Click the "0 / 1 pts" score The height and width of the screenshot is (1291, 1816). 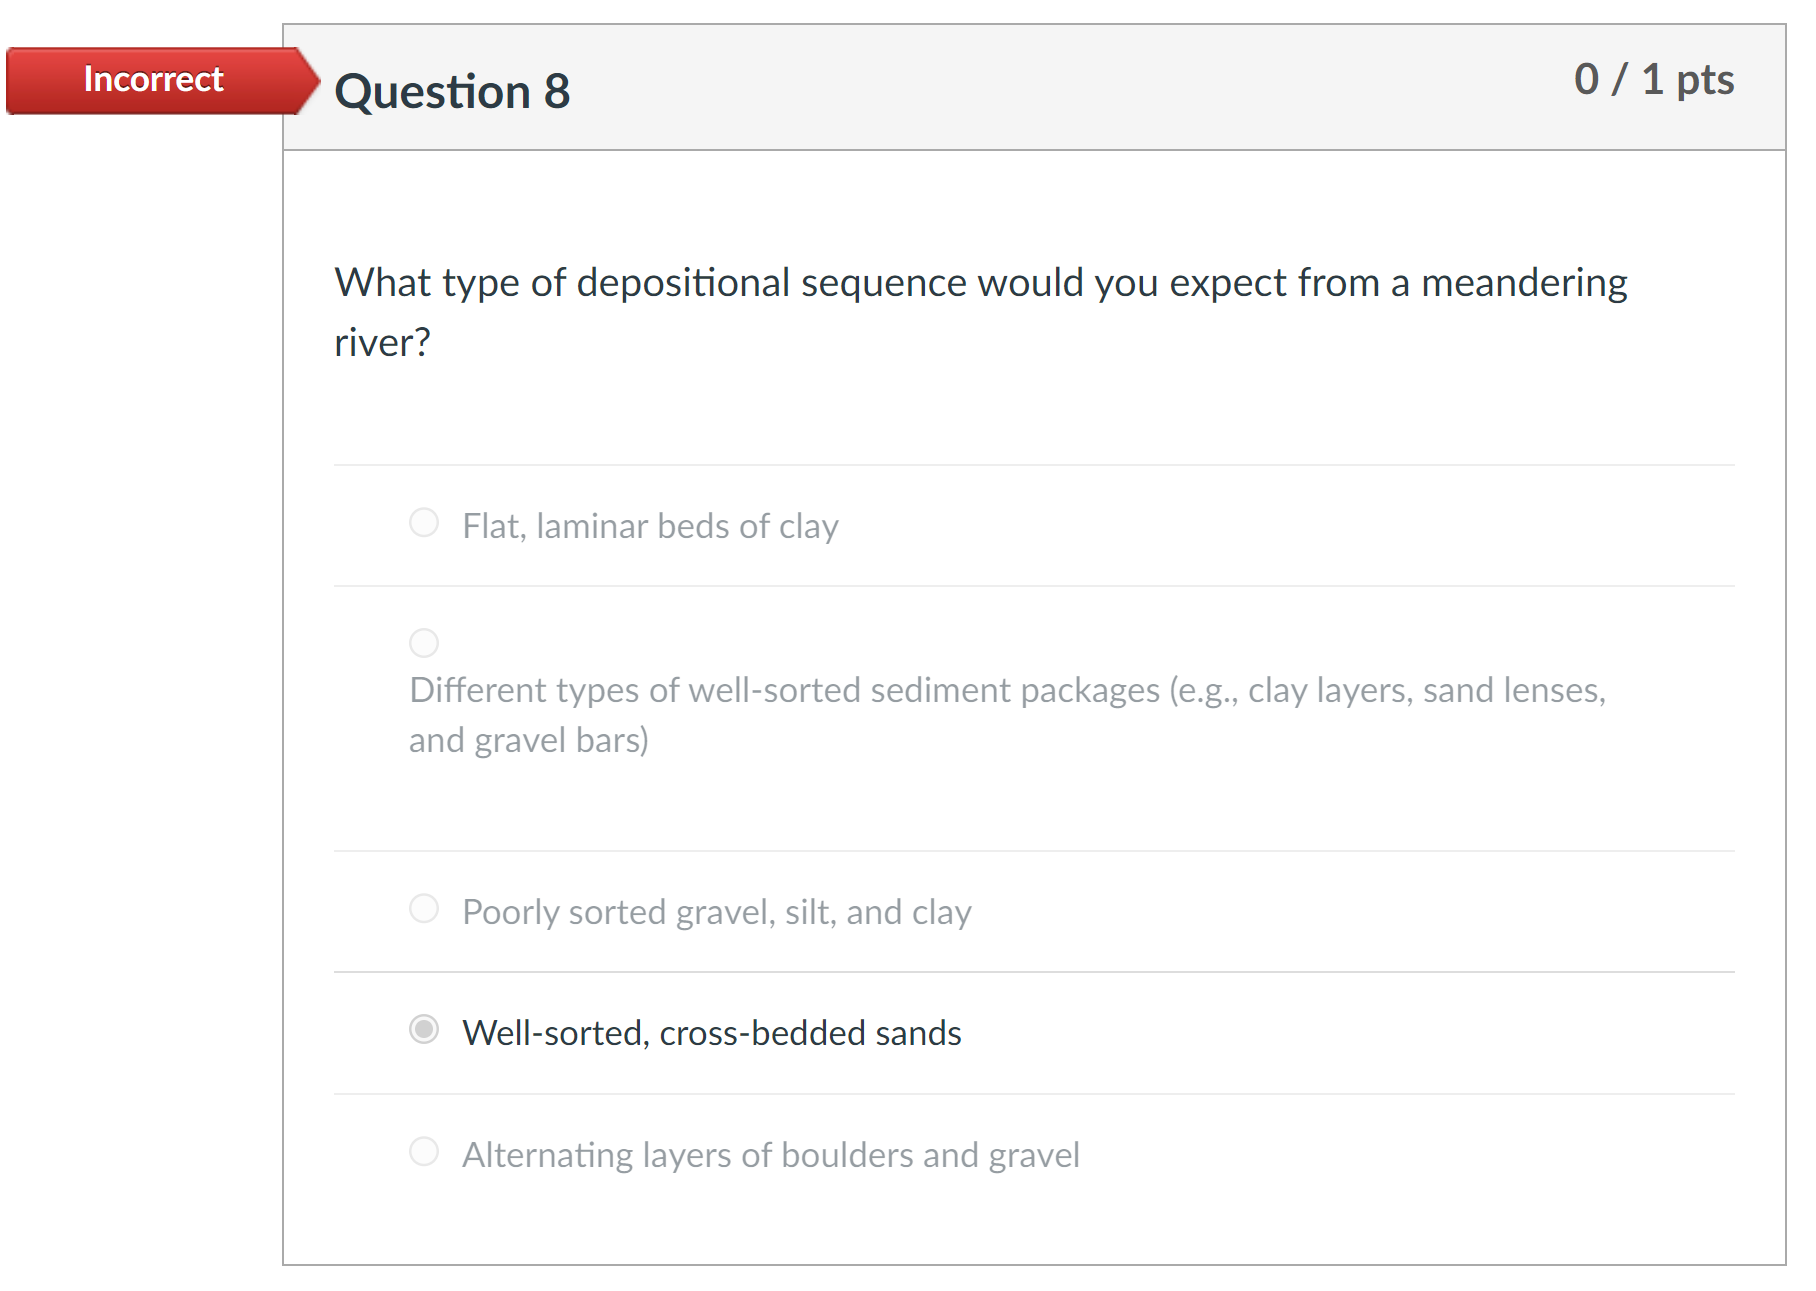click(x=1653, y=80)
